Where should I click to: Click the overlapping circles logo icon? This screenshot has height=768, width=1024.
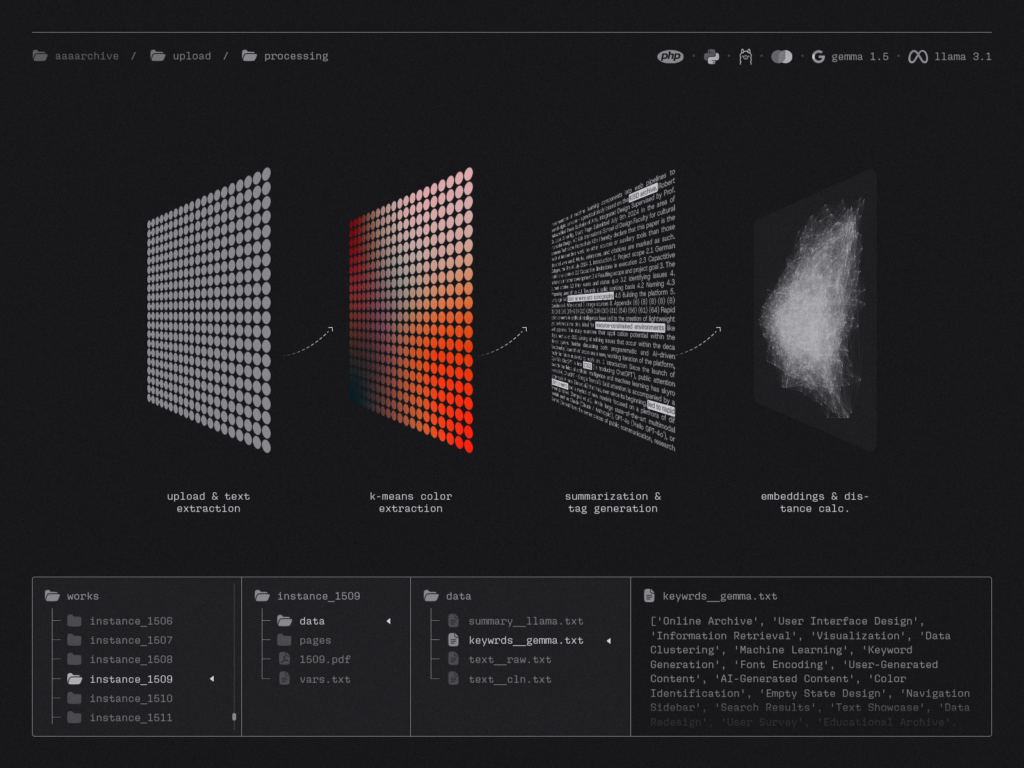click(x=781, y=57)
